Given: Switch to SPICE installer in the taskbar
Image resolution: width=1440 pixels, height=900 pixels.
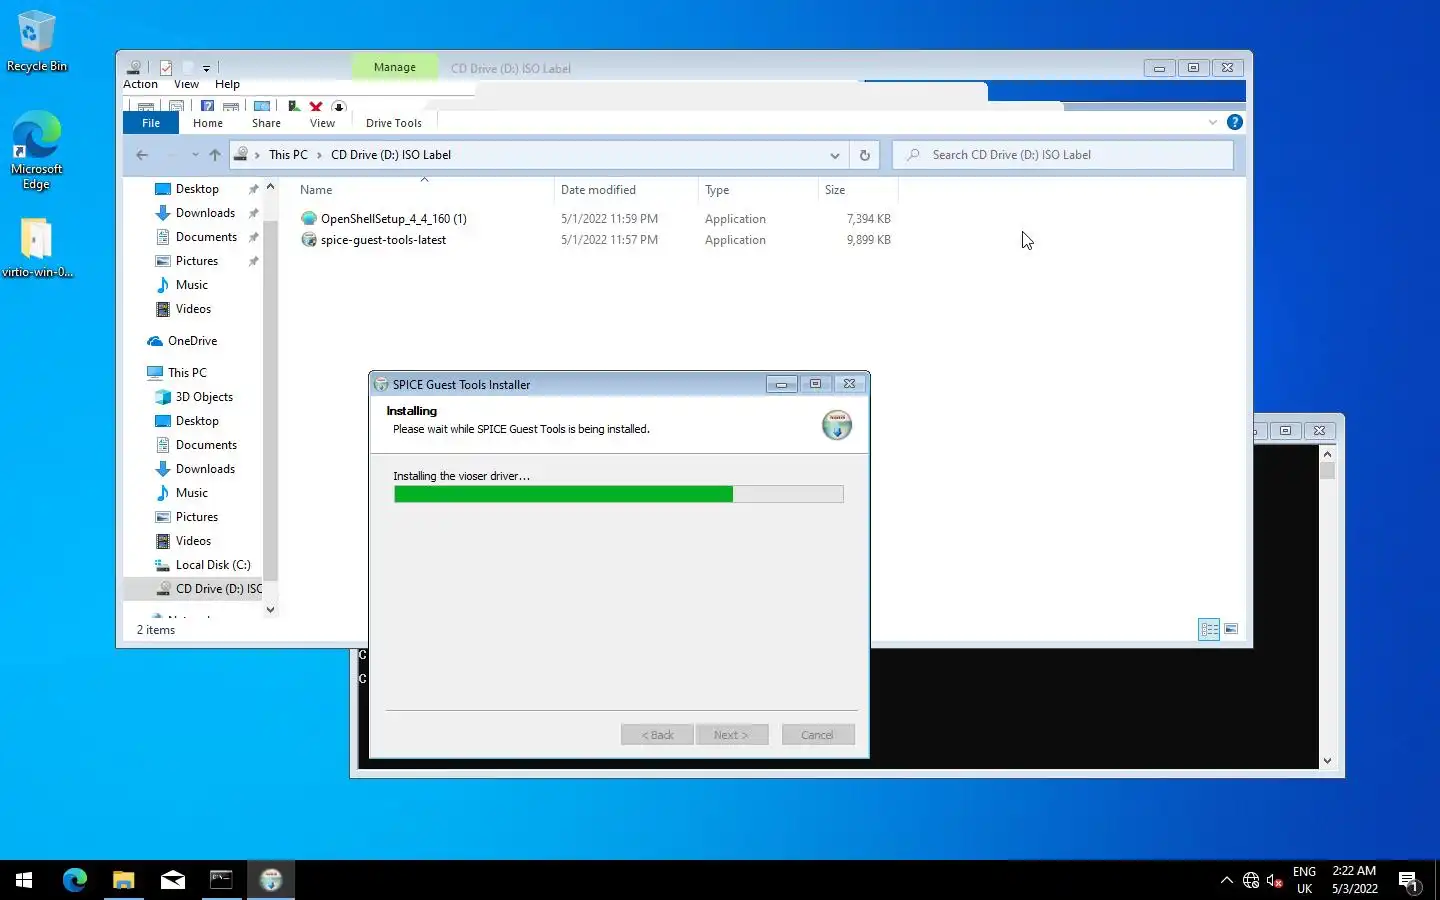Looking at the screenshot, I should [x=271, y=880].
